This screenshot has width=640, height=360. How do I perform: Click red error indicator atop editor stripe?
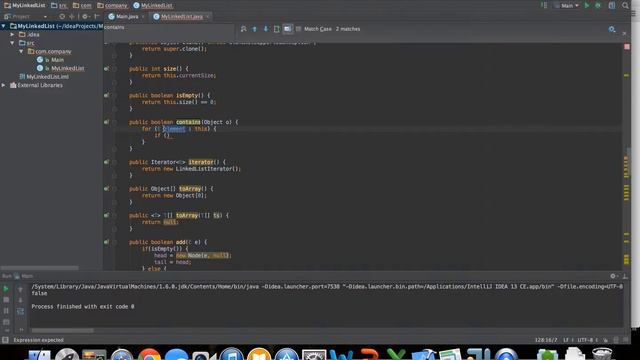pyautogui.click(x=627, y=47)
